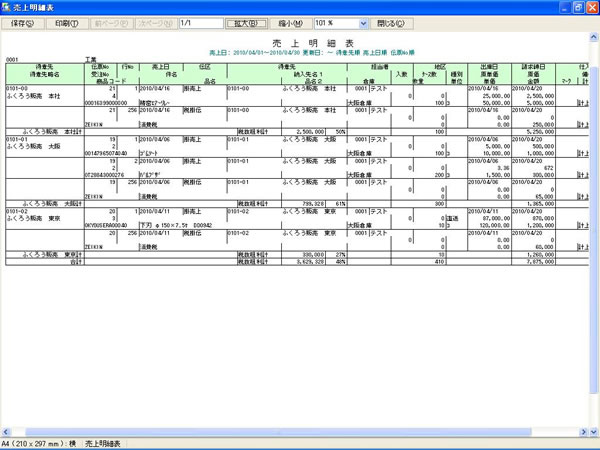Viewport: 600px width, 450px height.
Task: Click the unit price 120,000.00
Action: [495, 225]
